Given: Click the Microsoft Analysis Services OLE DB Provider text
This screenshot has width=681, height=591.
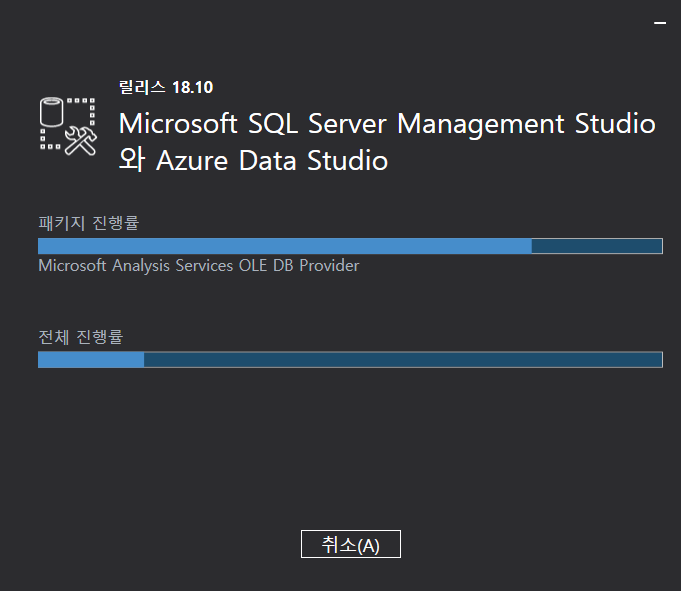Looking at the screenshot, I should 199,265.
